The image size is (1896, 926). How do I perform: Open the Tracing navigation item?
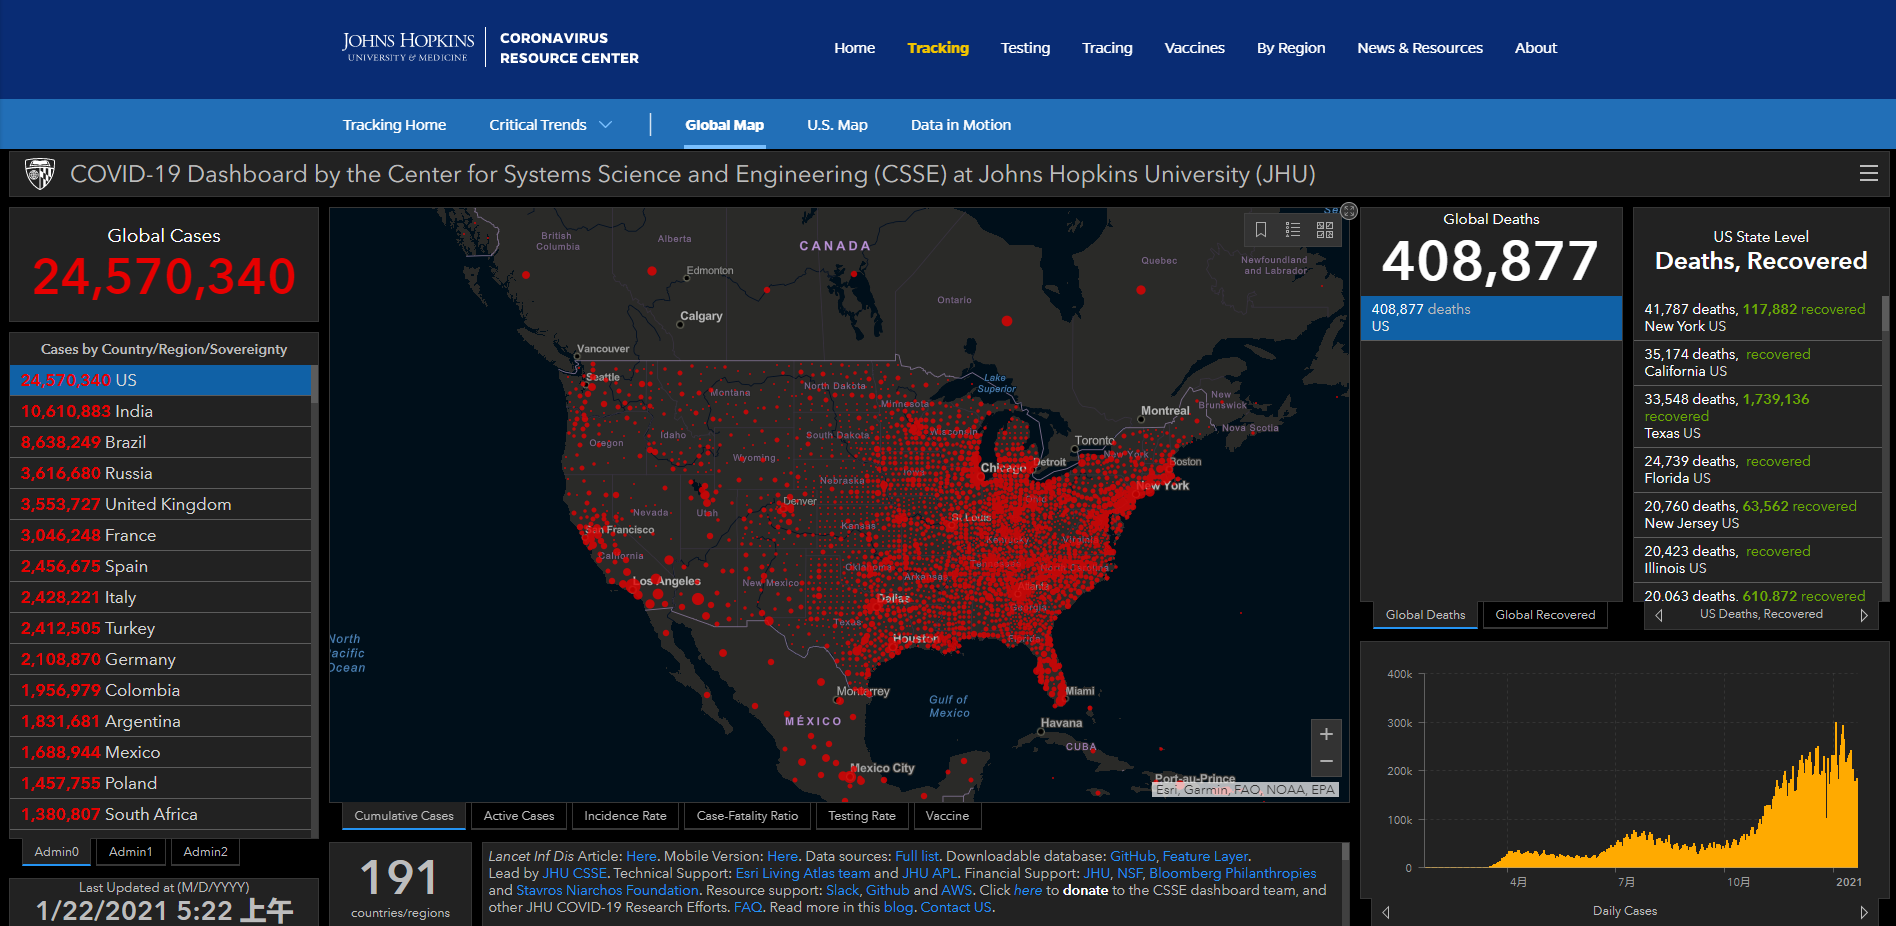1107,48
